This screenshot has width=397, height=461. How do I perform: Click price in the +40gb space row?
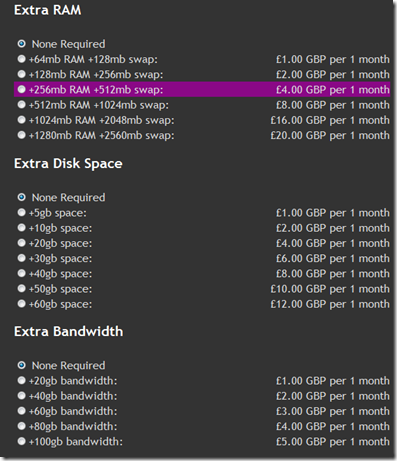click(333, 274)
